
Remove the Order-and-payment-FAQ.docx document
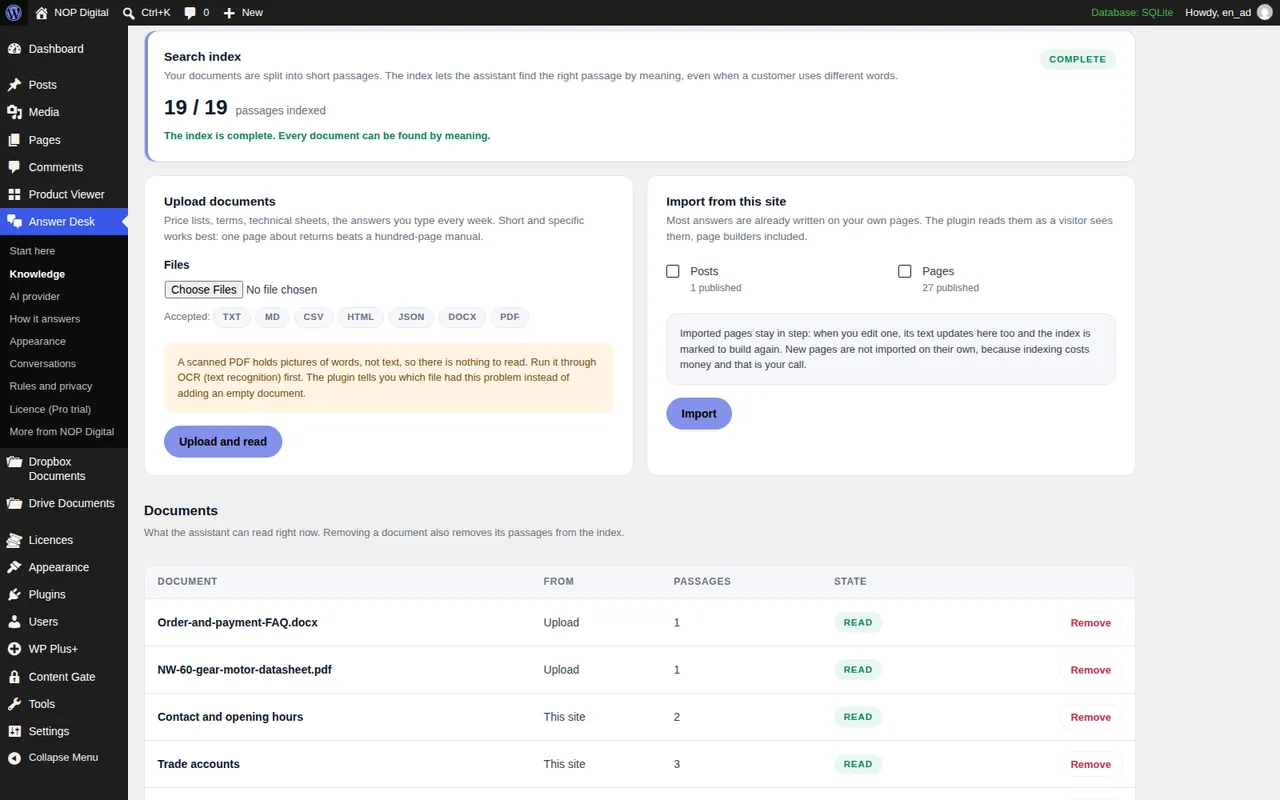click(x=1090, y=623)
